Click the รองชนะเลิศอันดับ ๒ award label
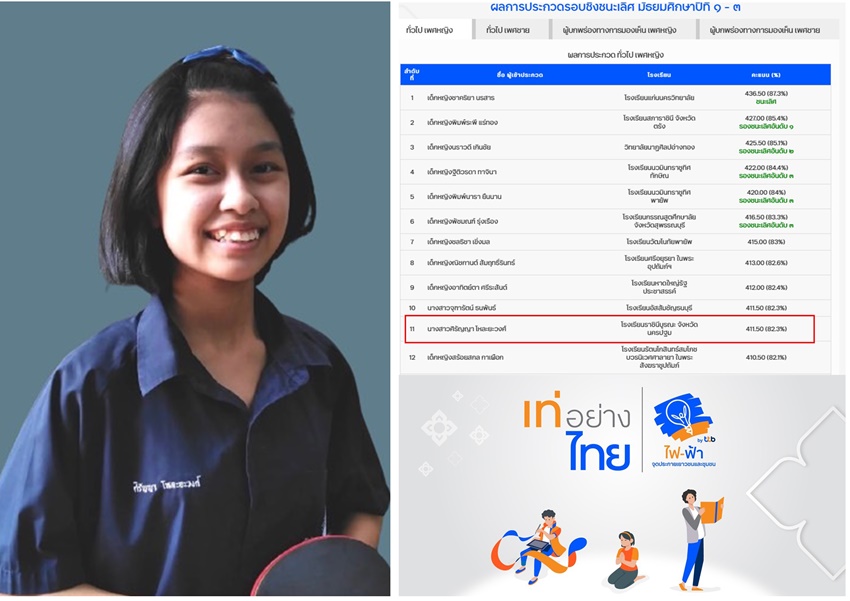The image size is (850, 601). pos(766,151)
